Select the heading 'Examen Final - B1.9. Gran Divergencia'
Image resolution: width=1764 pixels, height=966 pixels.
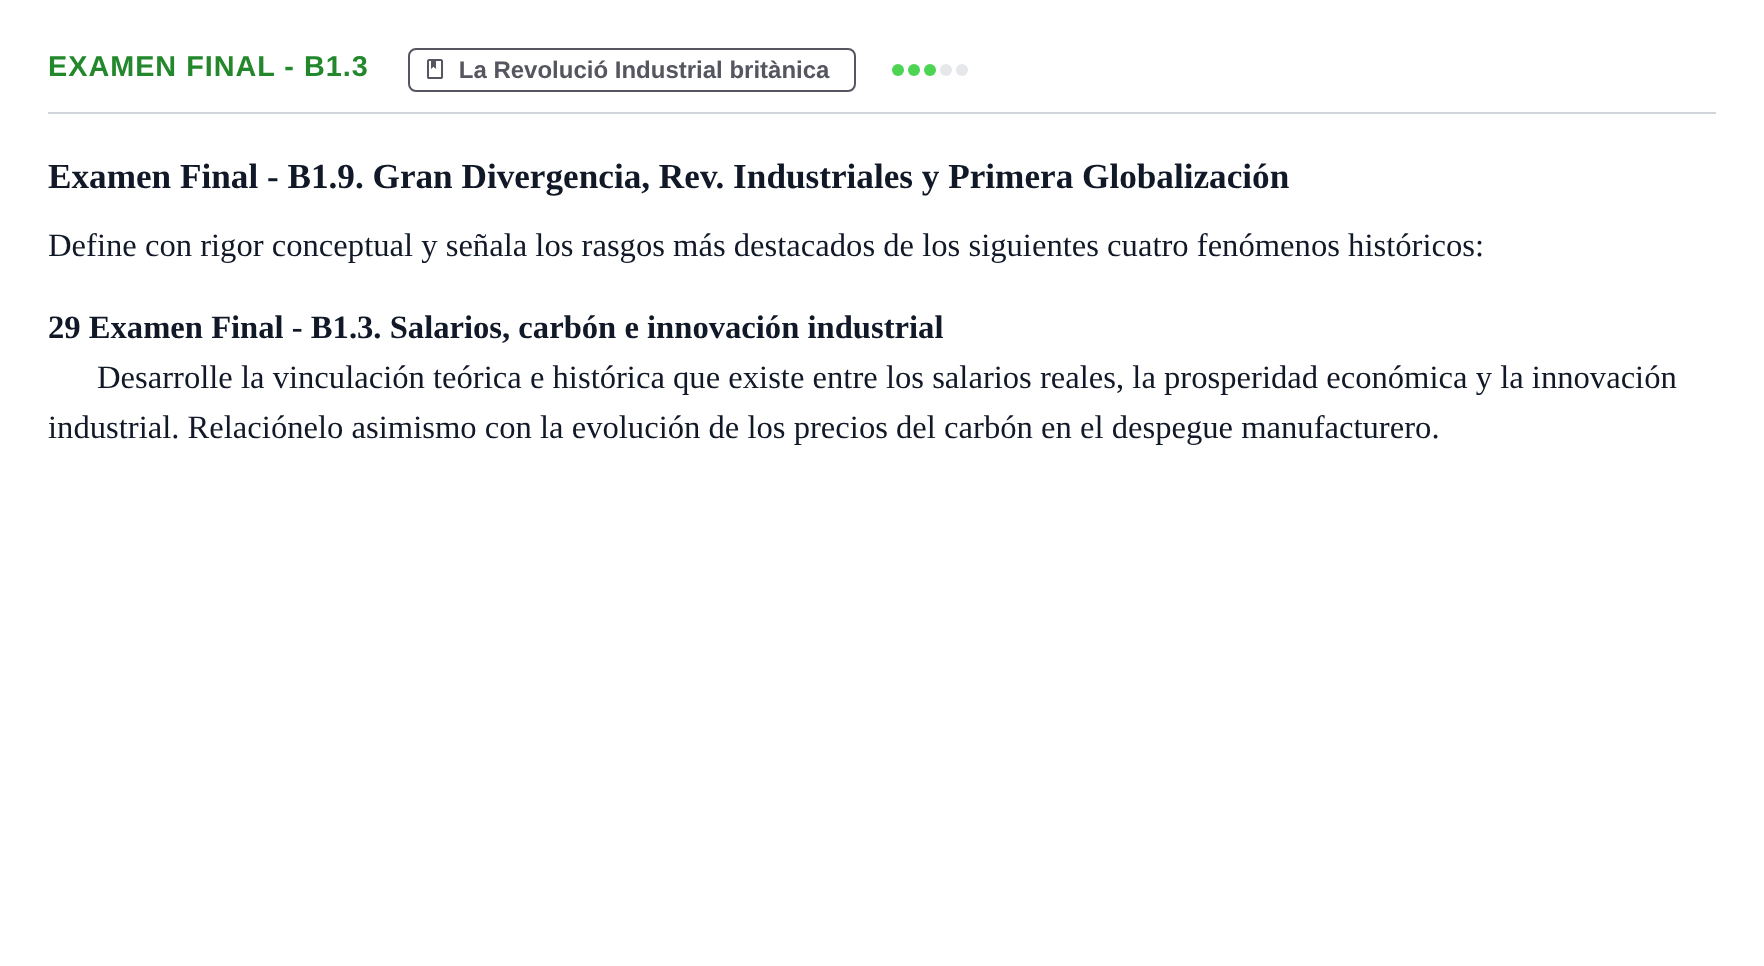[x=668, y=177]
